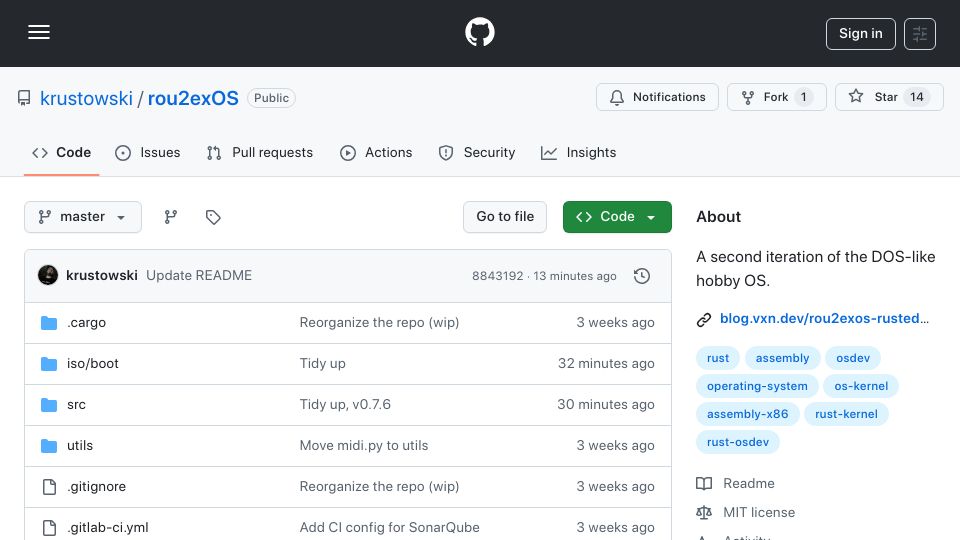Open commit hash 8843192
Screen dimensions: 960x540
tap(497, 276)
